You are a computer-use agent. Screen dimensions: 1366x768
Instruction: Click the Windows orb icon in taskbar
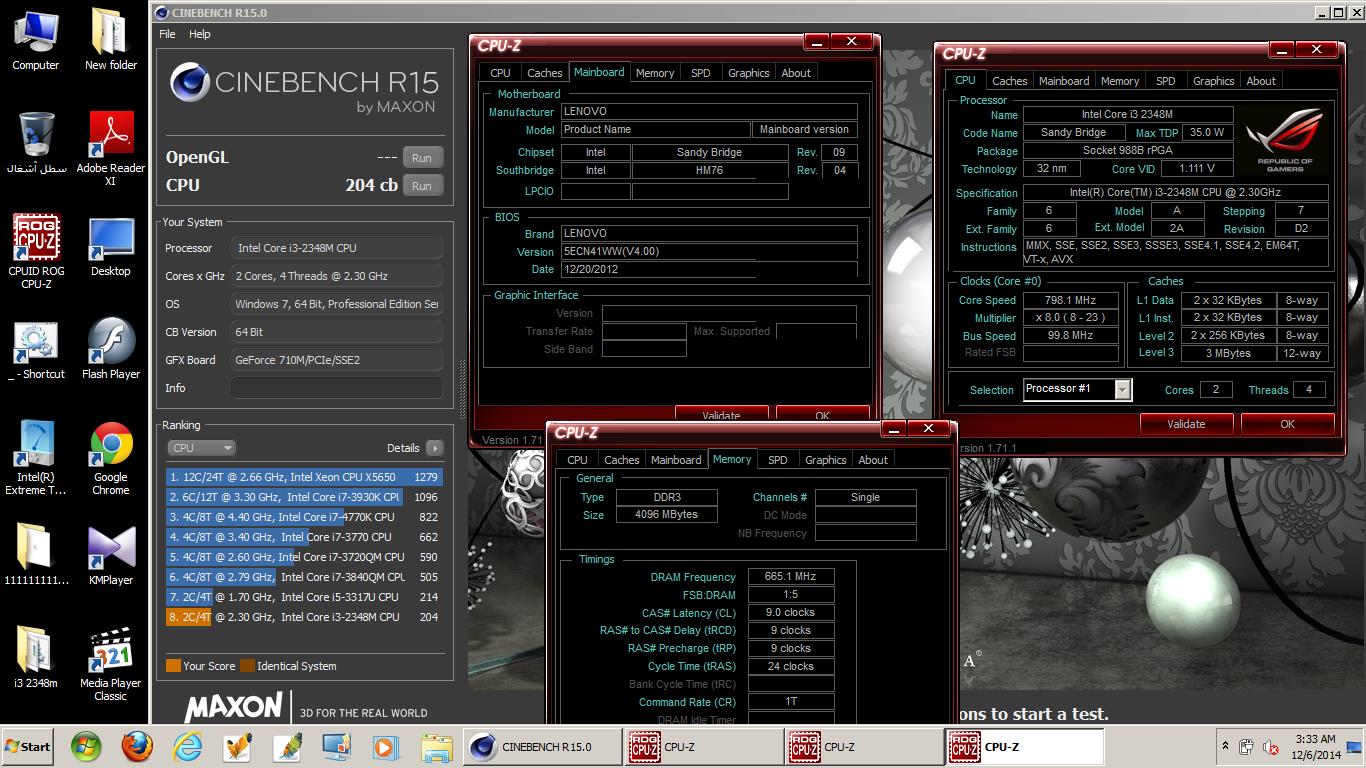[86, 746]
